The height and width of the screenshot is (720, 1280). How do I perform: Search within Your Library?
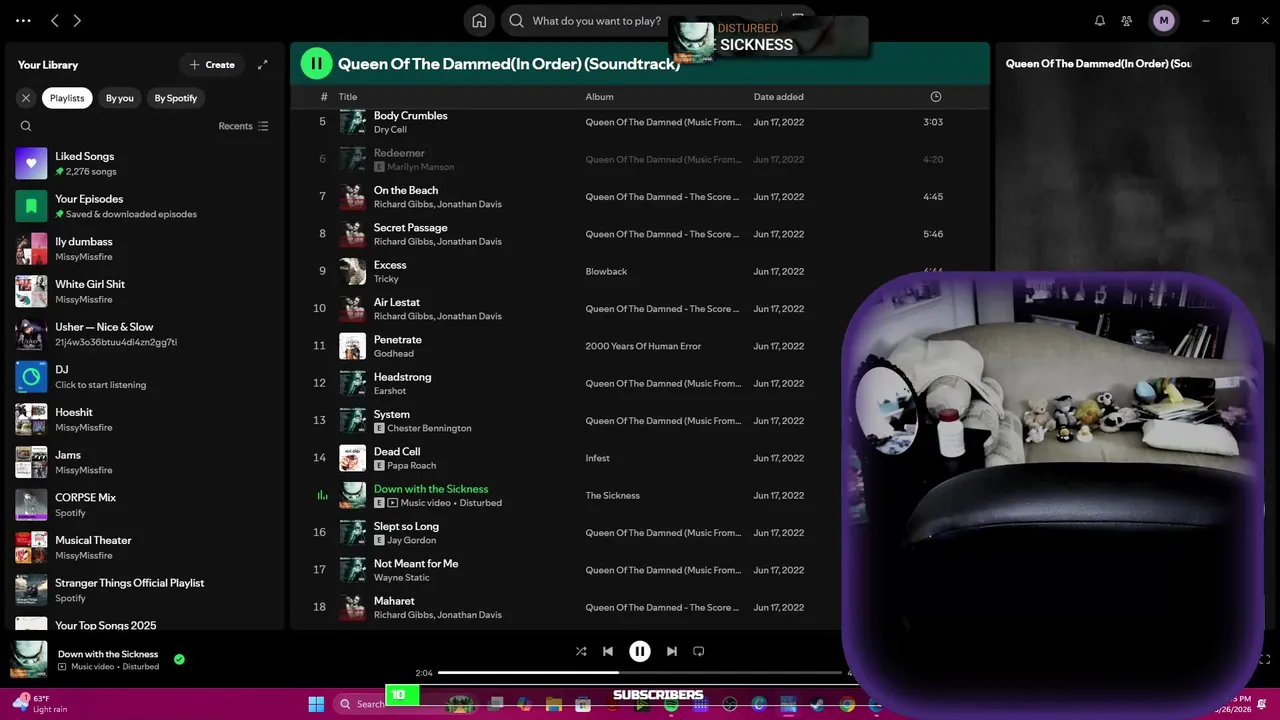pos(26,126)
